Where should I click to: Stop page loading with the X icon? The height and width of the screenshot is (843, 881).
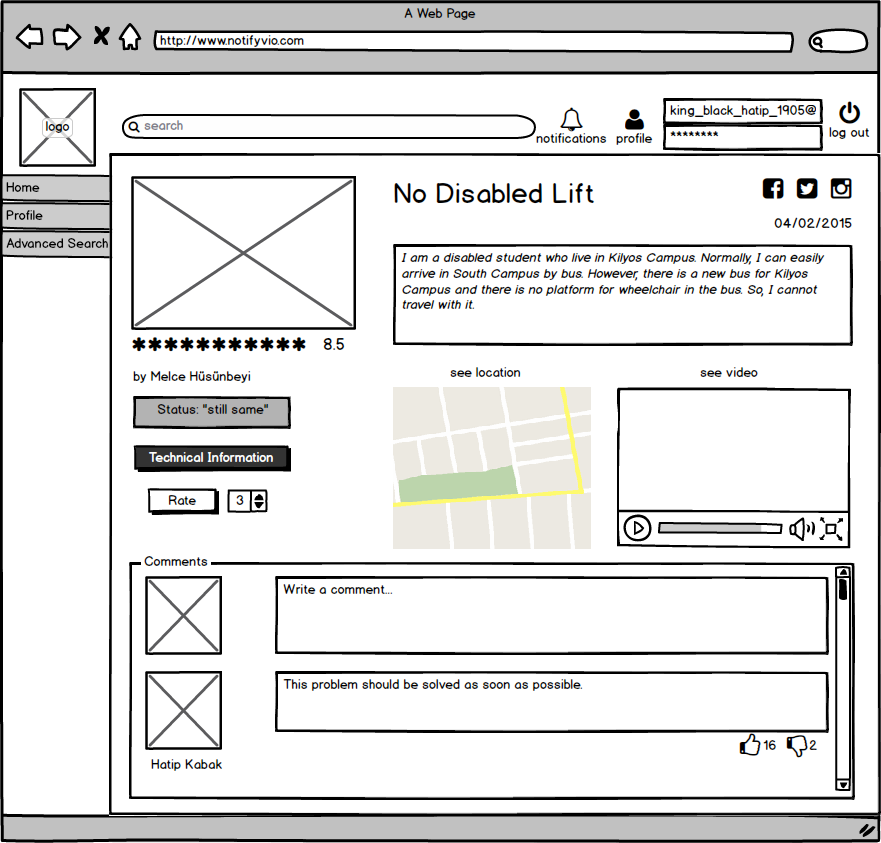[x=101, y=36]
